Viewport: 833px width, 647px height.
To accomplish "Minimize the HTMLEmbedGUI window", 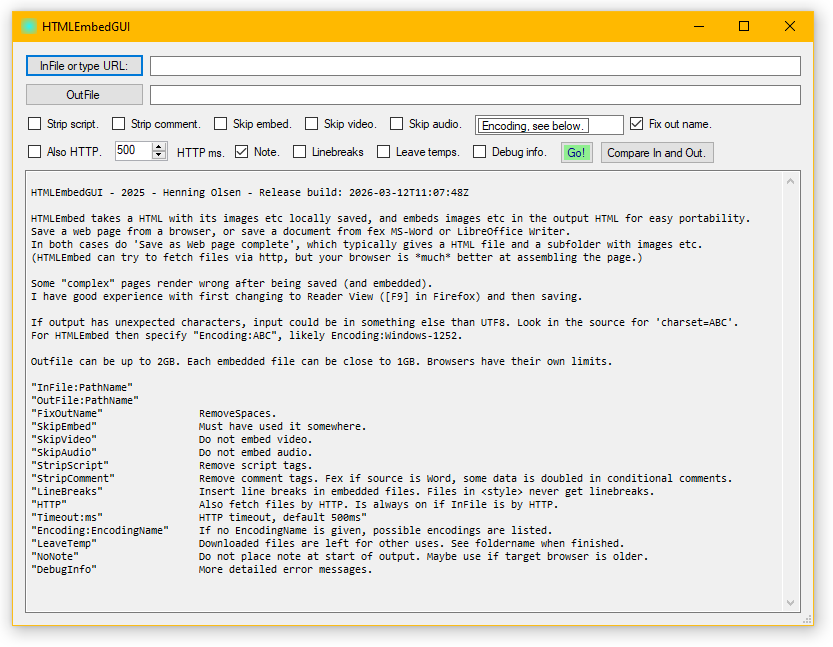I will pos(699,27).
